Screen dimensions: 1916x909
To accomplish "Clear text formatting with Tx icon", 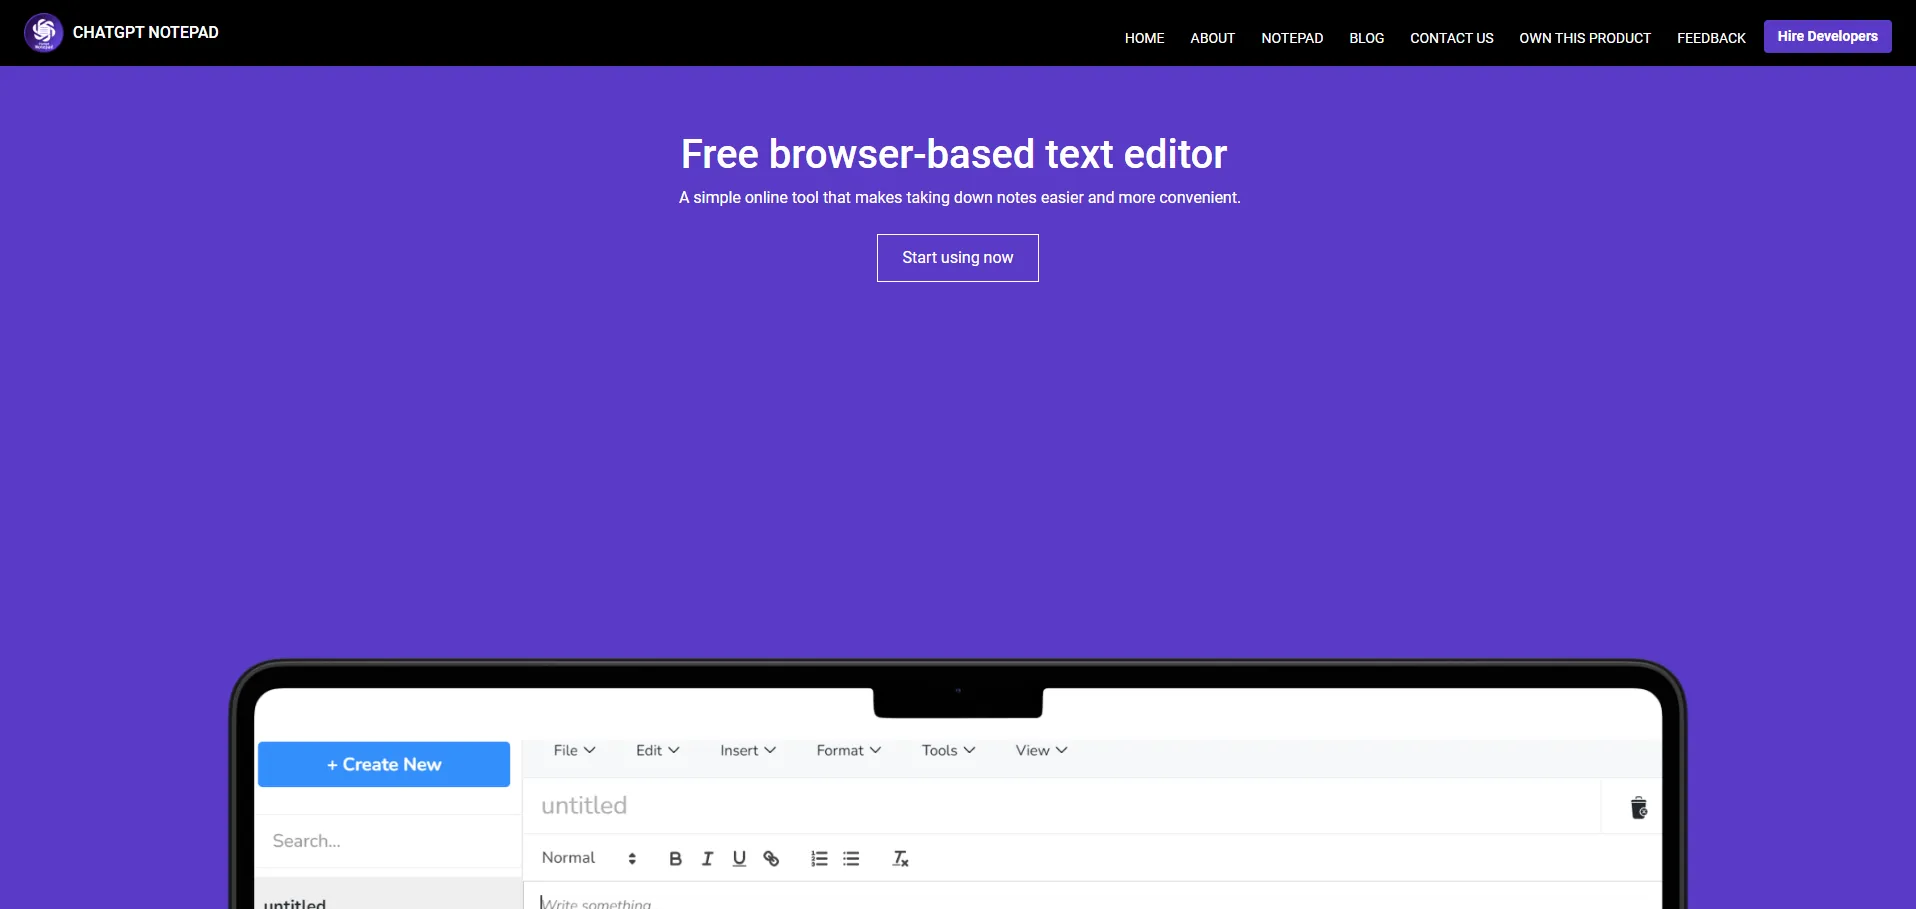I will coord(900,859).
